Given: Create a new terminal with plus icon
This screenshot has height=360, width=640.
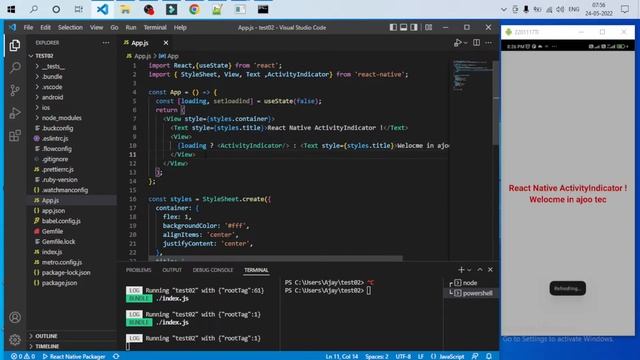Looking at the screenshot, I should coord(461,270).
